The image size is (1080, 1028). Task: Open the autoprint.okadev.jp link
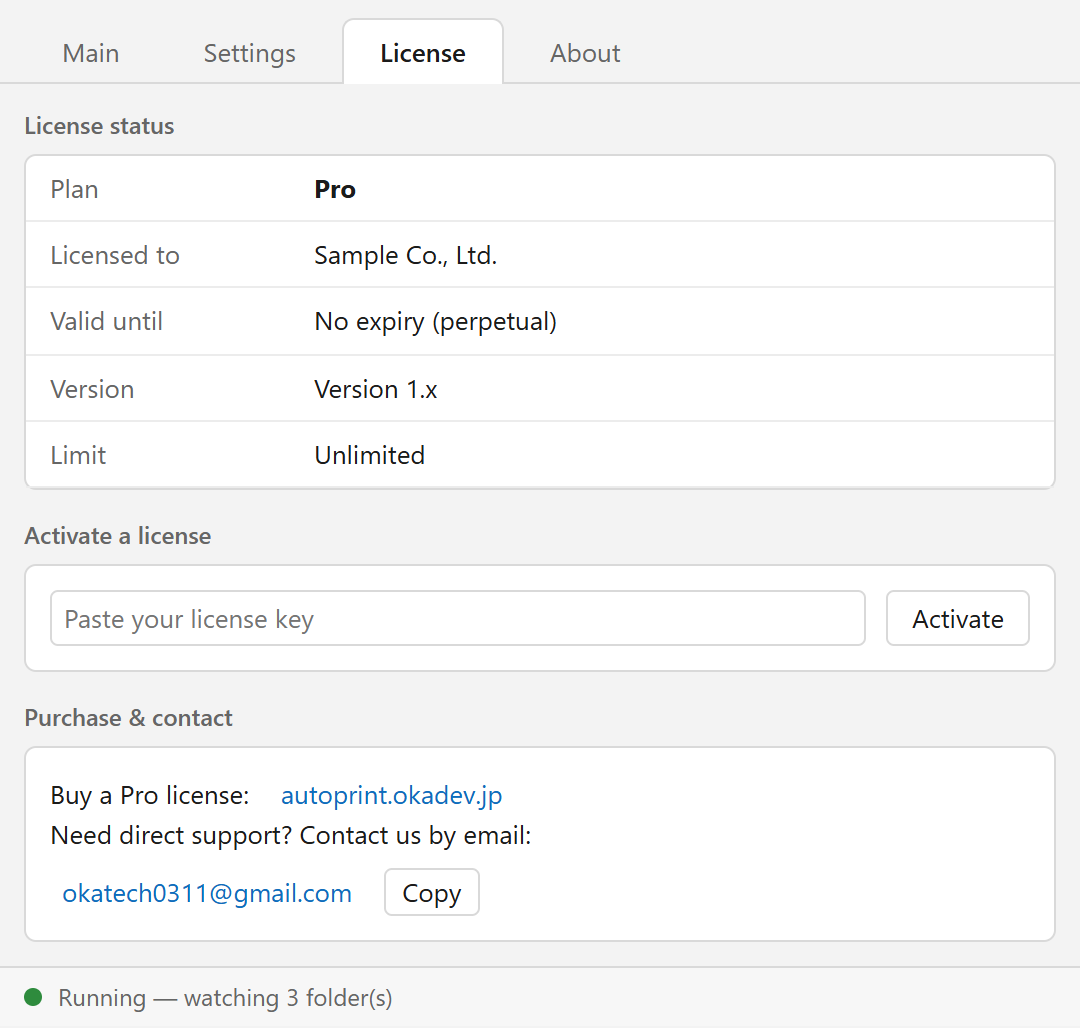tap(391, 795)
